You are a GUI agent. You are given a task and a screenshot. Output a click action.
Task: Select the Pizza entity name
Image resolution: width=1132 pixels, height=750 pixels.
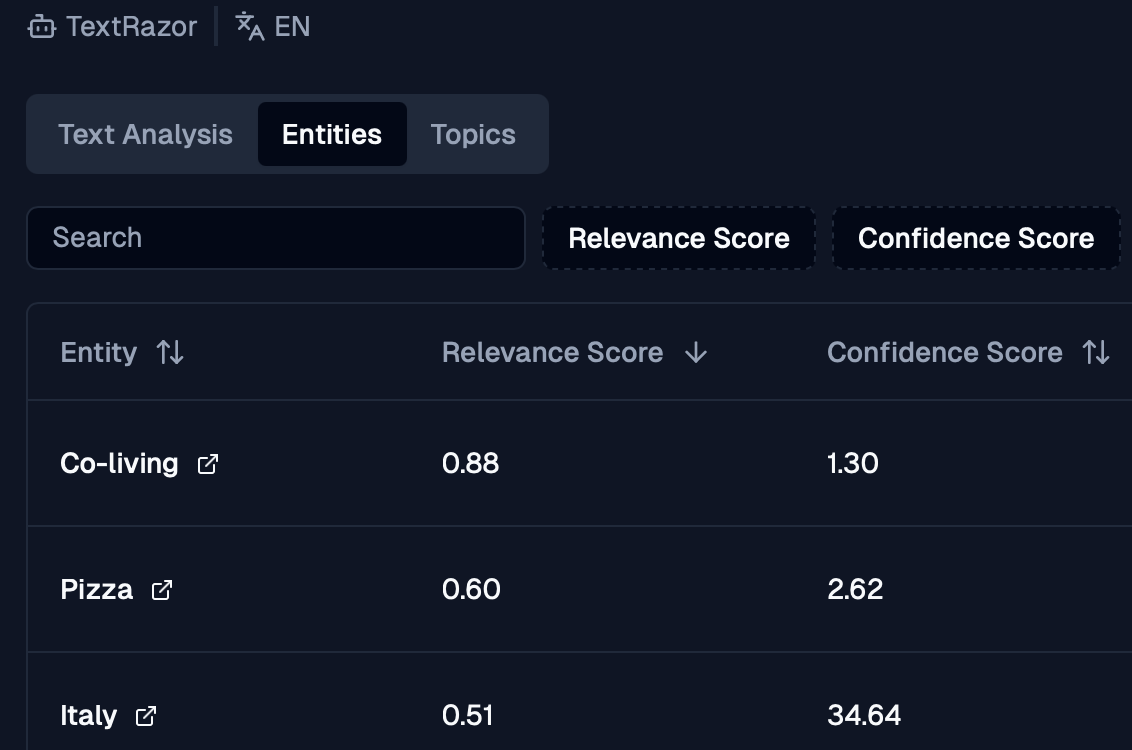click(97, 590)
